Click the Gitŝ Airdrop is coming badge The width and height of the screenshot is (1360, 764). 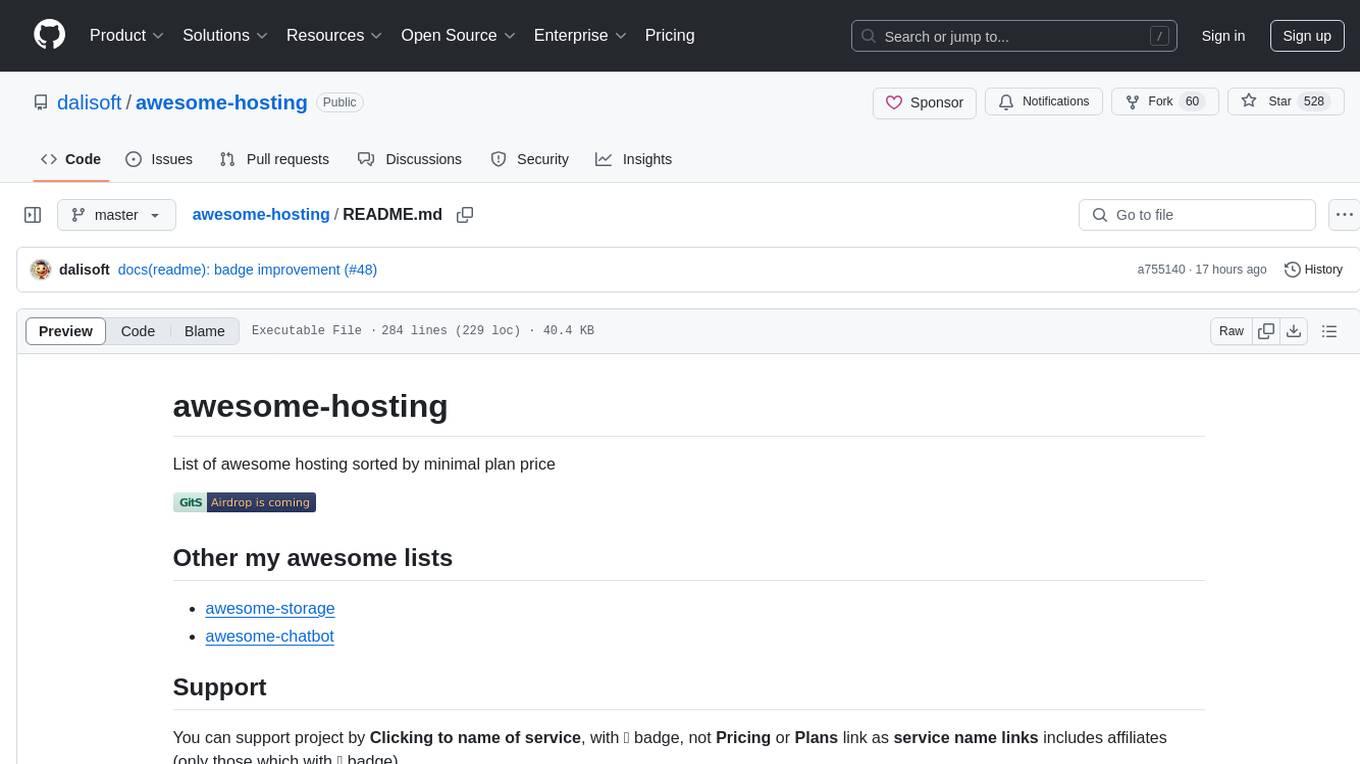pyautogui.click(x=244, y=502)
